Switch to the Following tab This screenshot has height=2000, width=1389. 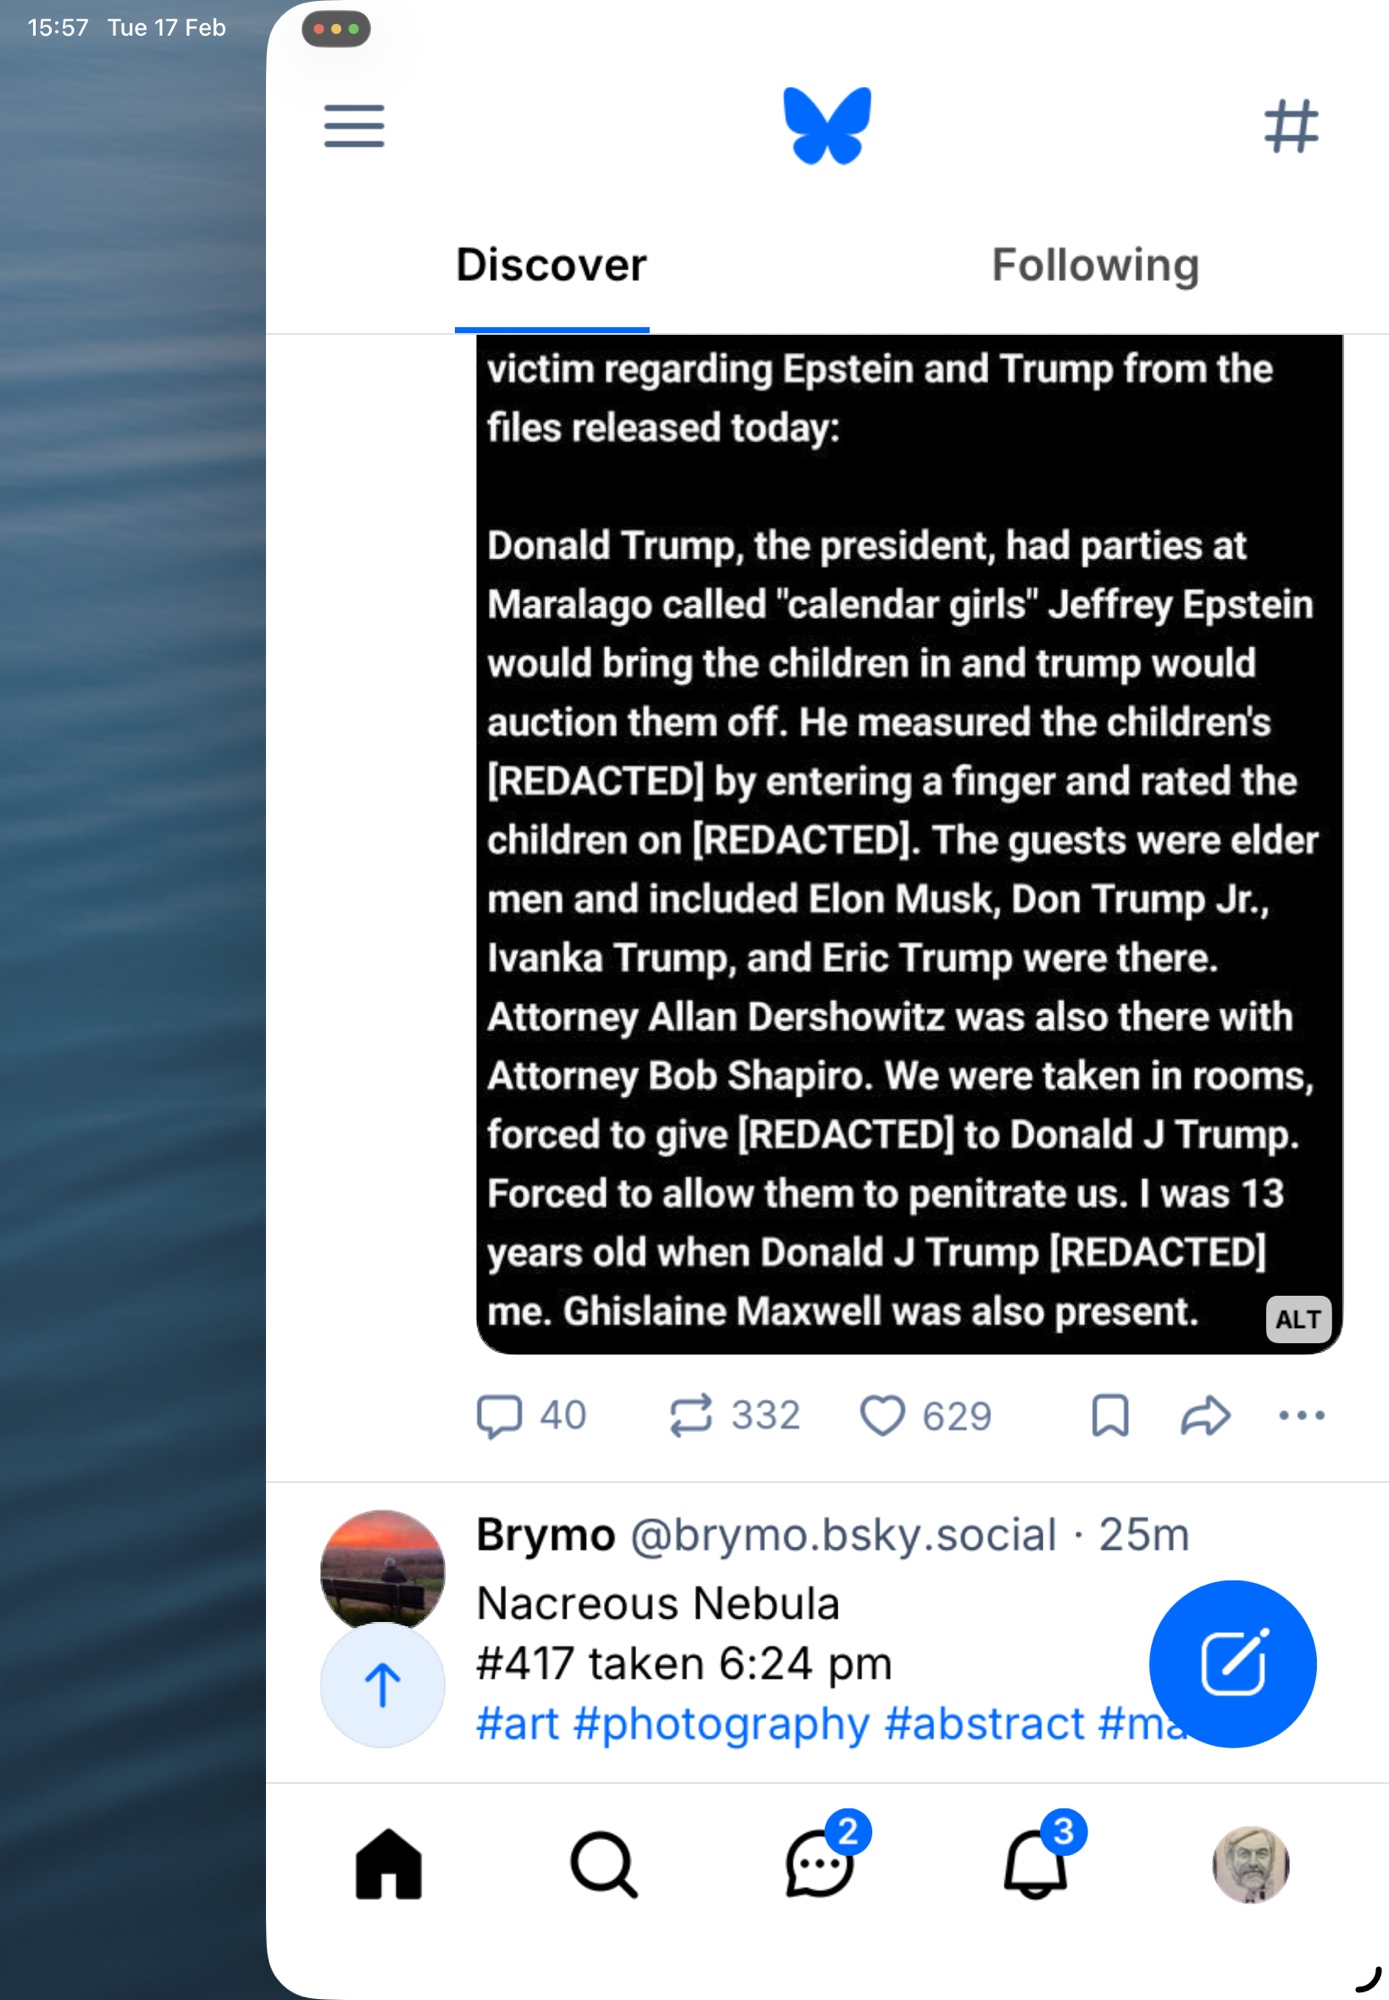1095,266
